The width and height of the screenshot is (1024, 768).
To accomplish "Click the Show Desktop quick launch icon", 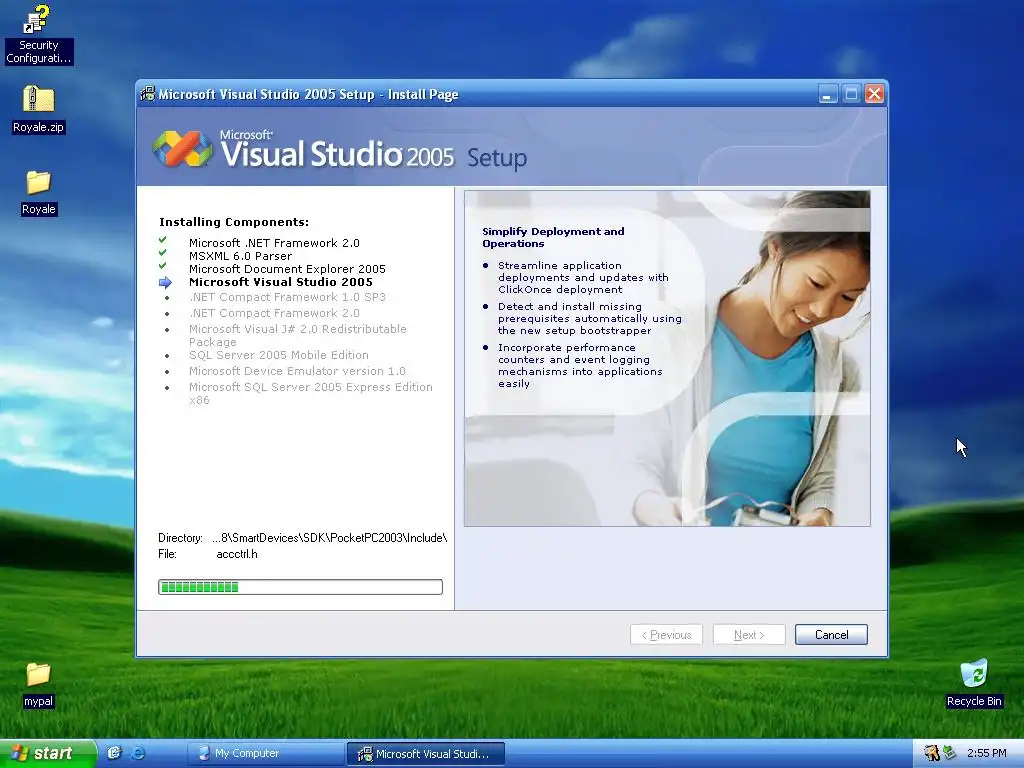I will (114, 753).
